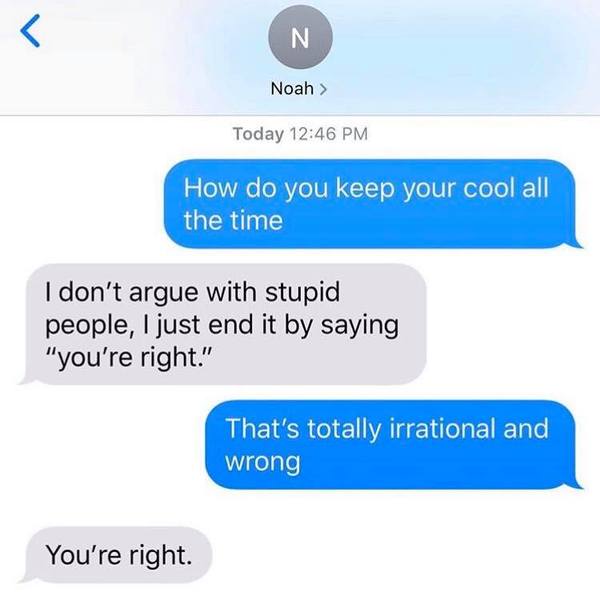Select the Today 12:46 PM timestamp
Image resolution: width=600 pixels, height=592 pixels.
[300, 134]
